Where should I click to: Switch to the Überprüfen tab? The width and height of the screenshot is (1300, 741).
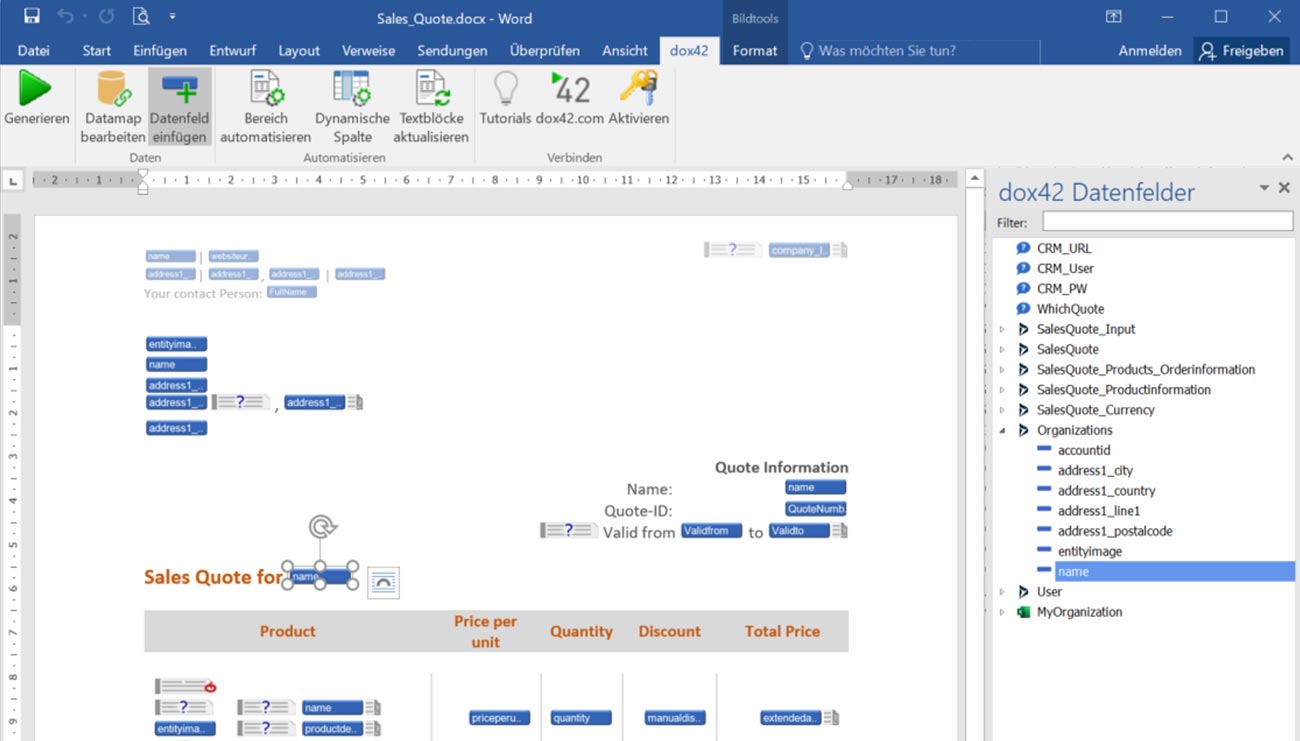pos(546,50)
